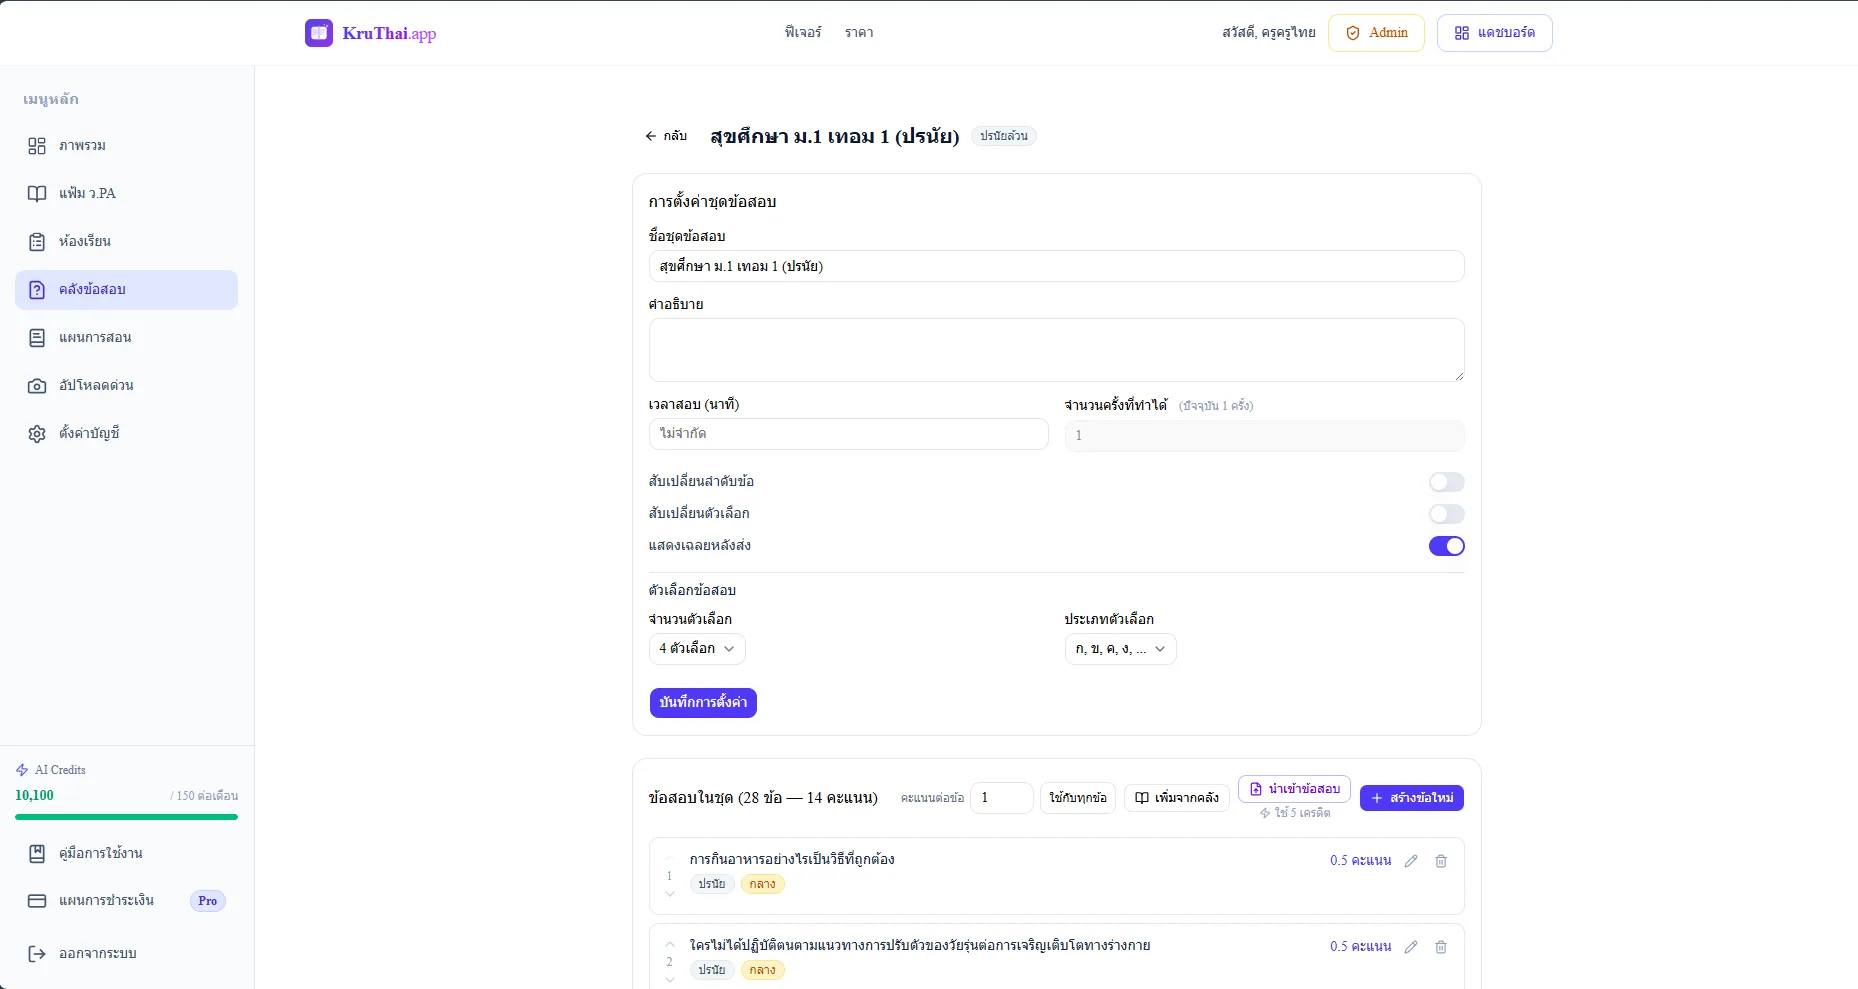Image resolution: width=1858 pixels, height=989 pixels.
Task: Click the grid icon in แดชบอร์ด button
Action: pyautogui.click(x=1462, y=33)
